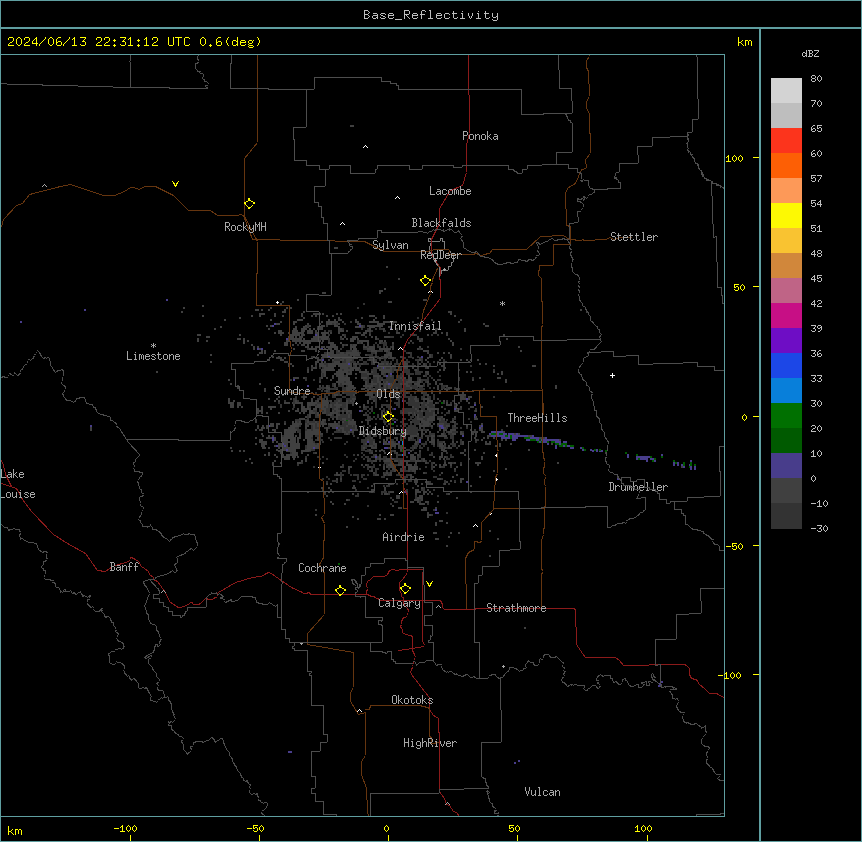Click the Airdrie label
This screenshot has height=842, width=862.
click(x=404, y=537)
